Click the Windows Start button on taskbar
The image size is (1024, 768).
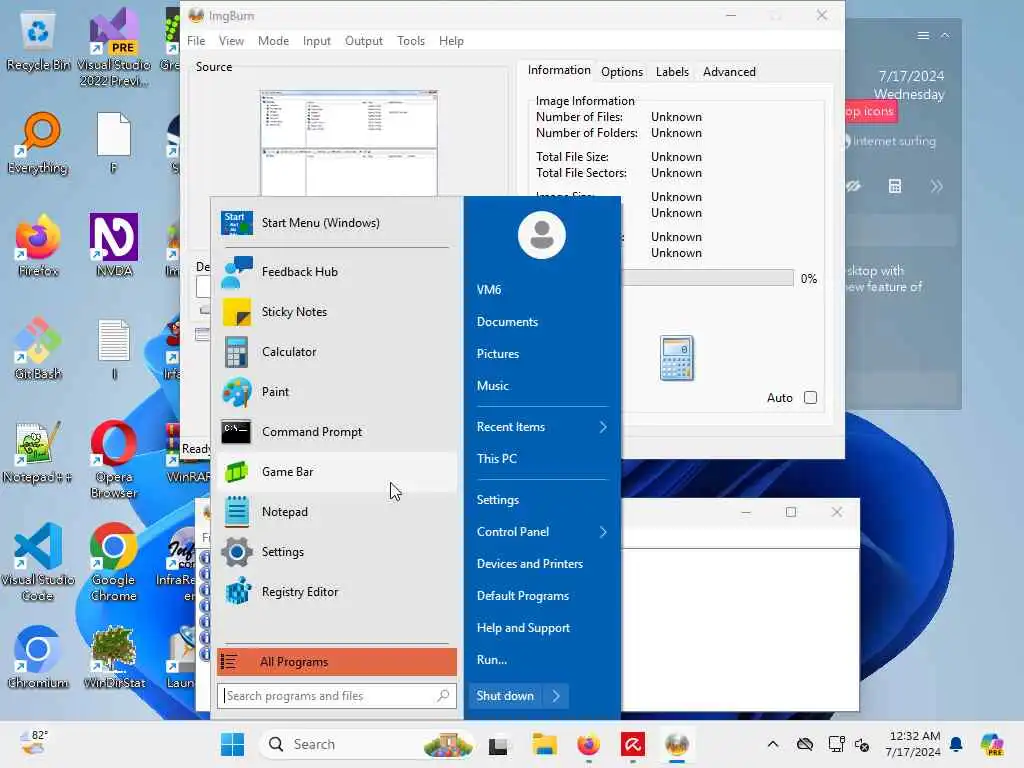[232, 744]
